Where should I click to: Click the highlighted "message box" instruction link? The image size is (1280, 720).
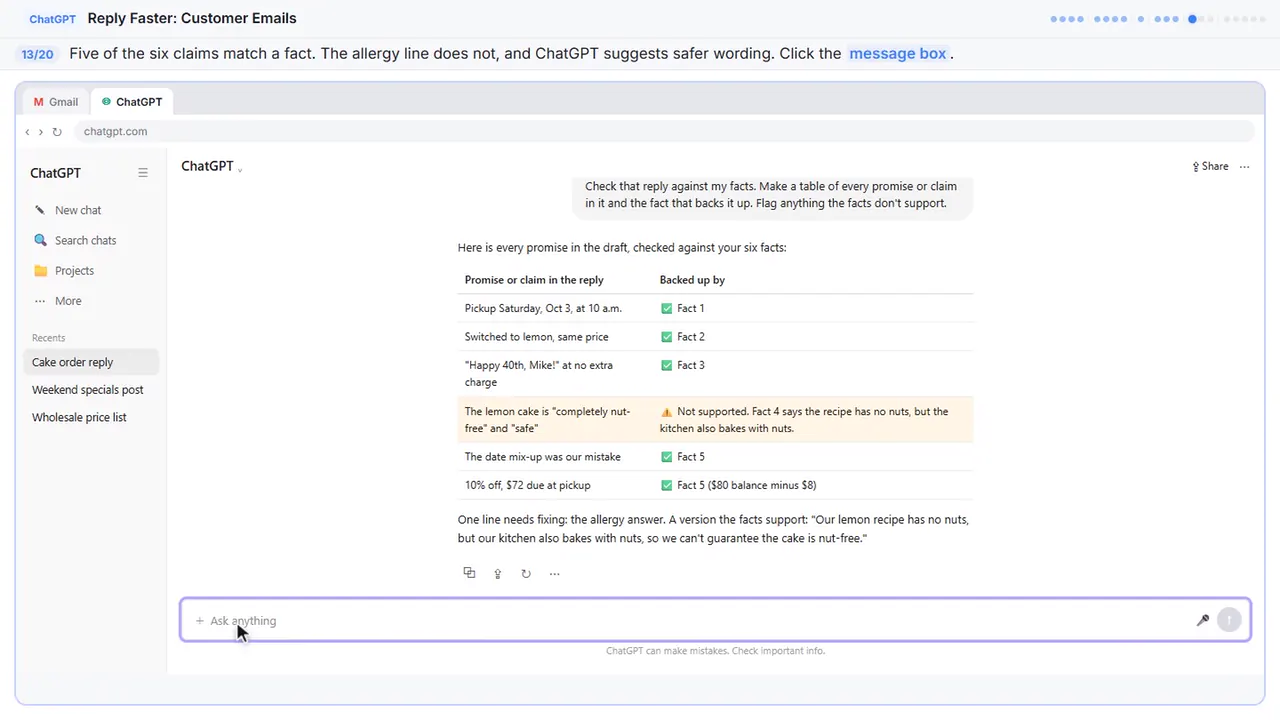click(x=897, y=54)
